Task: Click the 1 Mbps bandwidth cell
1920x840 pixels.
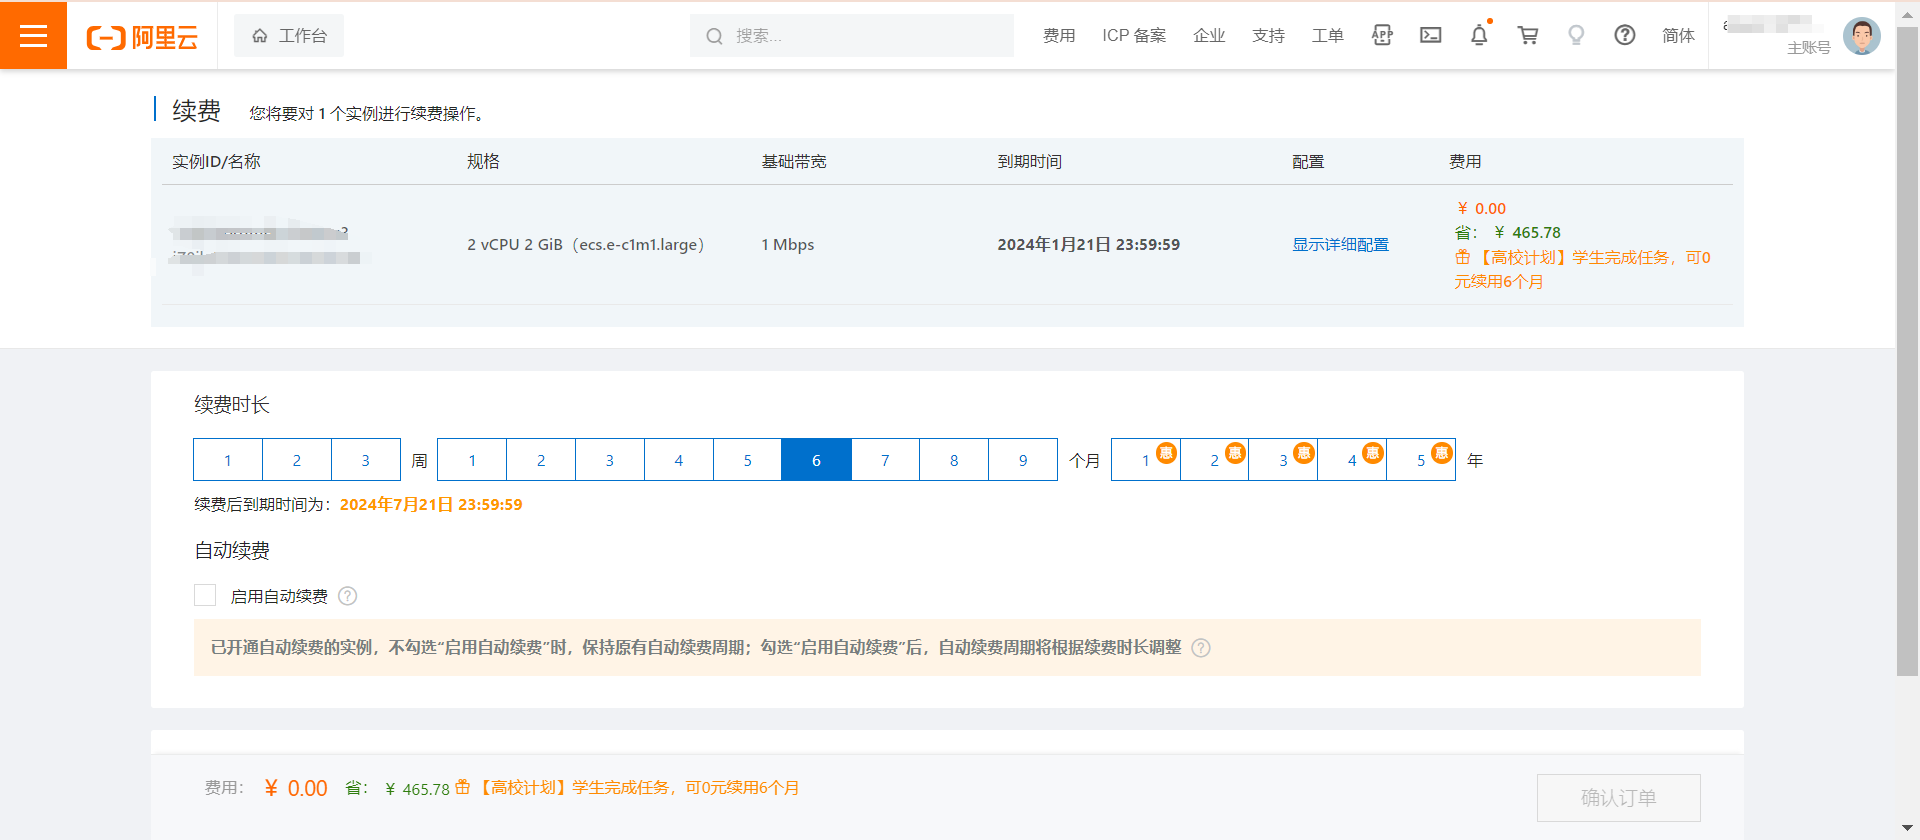Action: pyautogui.click(x=788, y=245)
